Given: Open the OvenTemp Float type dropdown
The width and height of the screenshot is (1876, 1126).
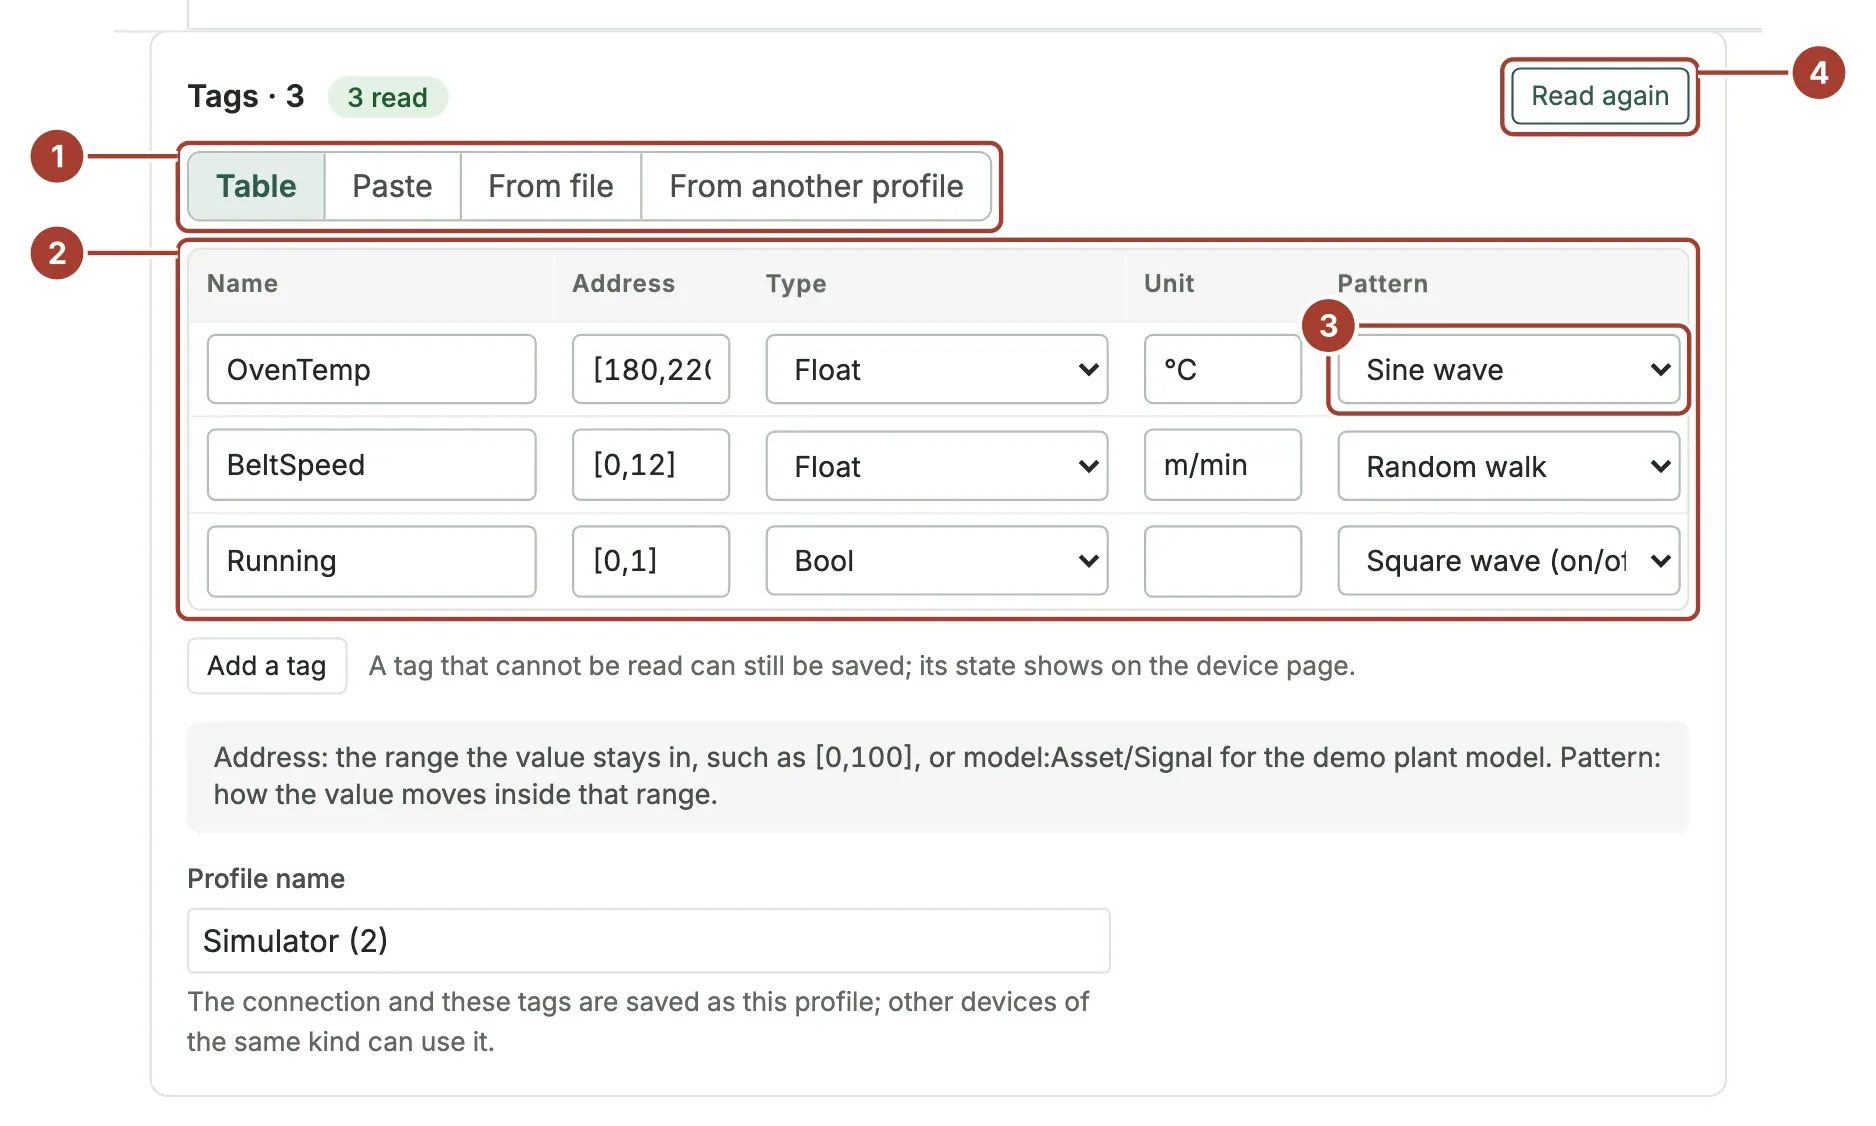Looking at the screenshot, I should pyautogui.click(x=937, y=370).
